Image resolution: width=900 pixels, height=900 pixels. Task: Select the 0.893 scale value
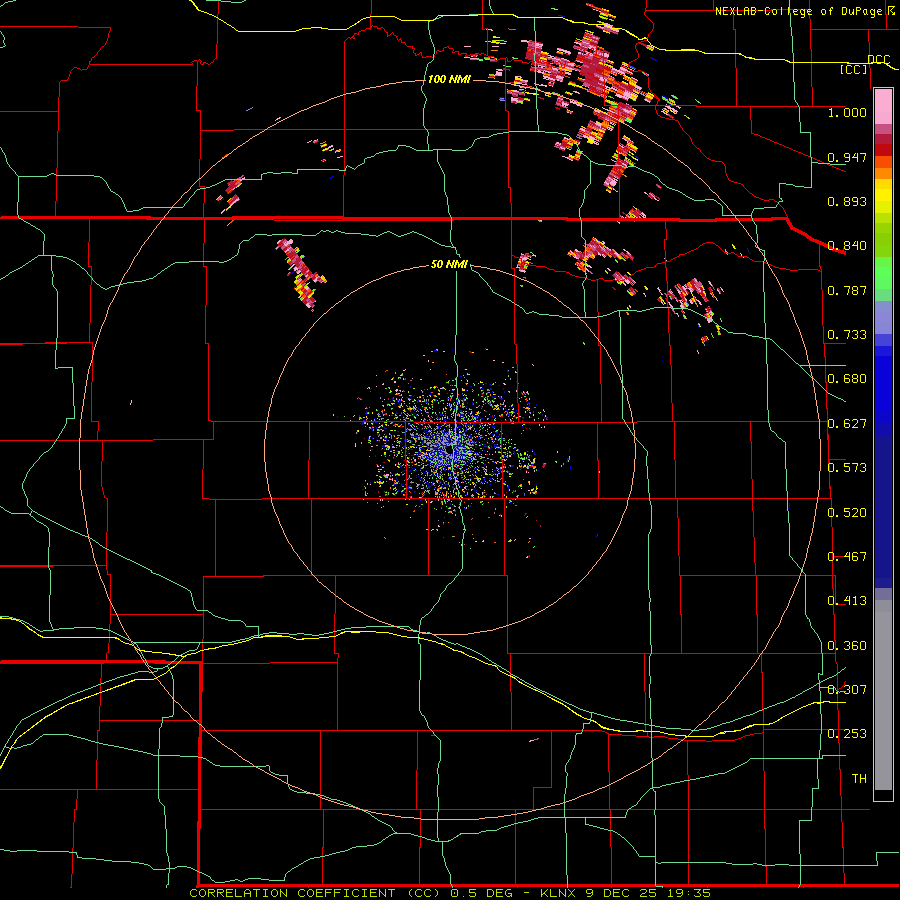(847, 201)
